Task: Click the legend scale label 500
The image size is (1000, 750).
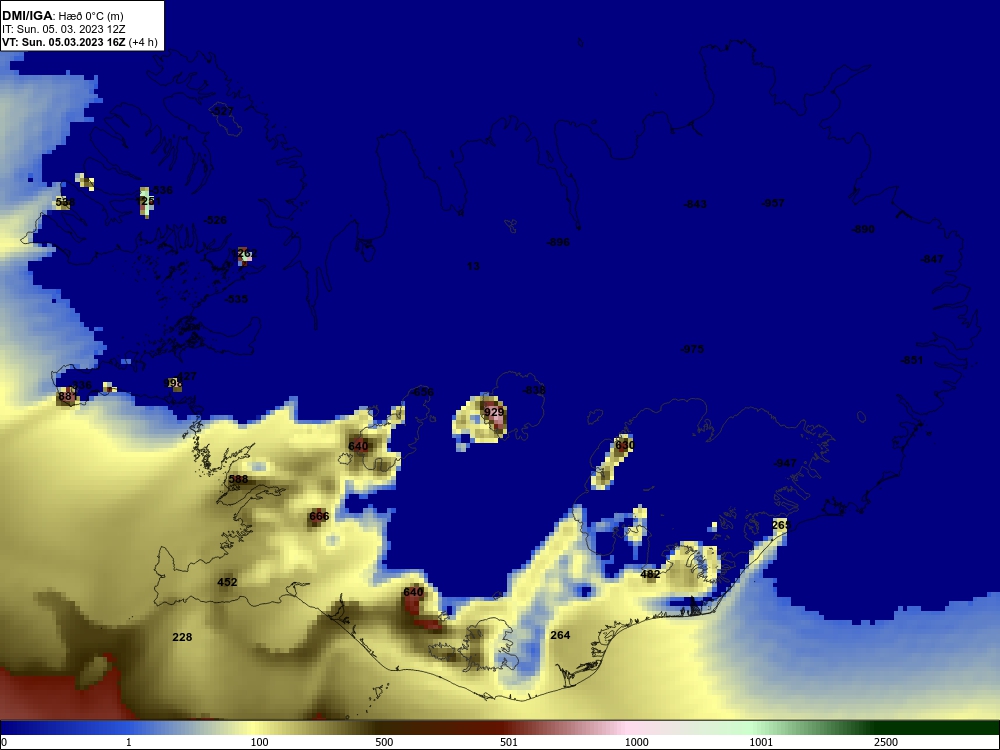Action: click(384, 742)
